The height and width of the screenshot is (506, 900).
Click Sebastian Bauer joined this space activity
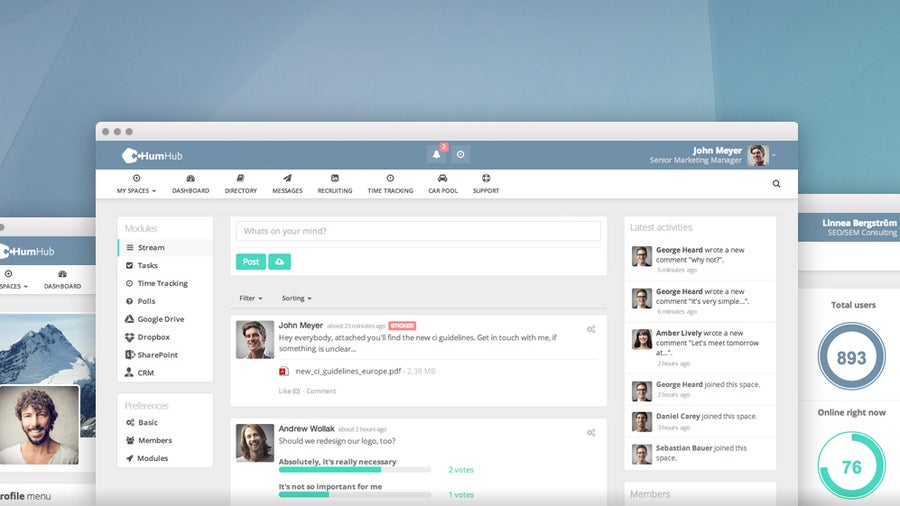tap(700, 453)
